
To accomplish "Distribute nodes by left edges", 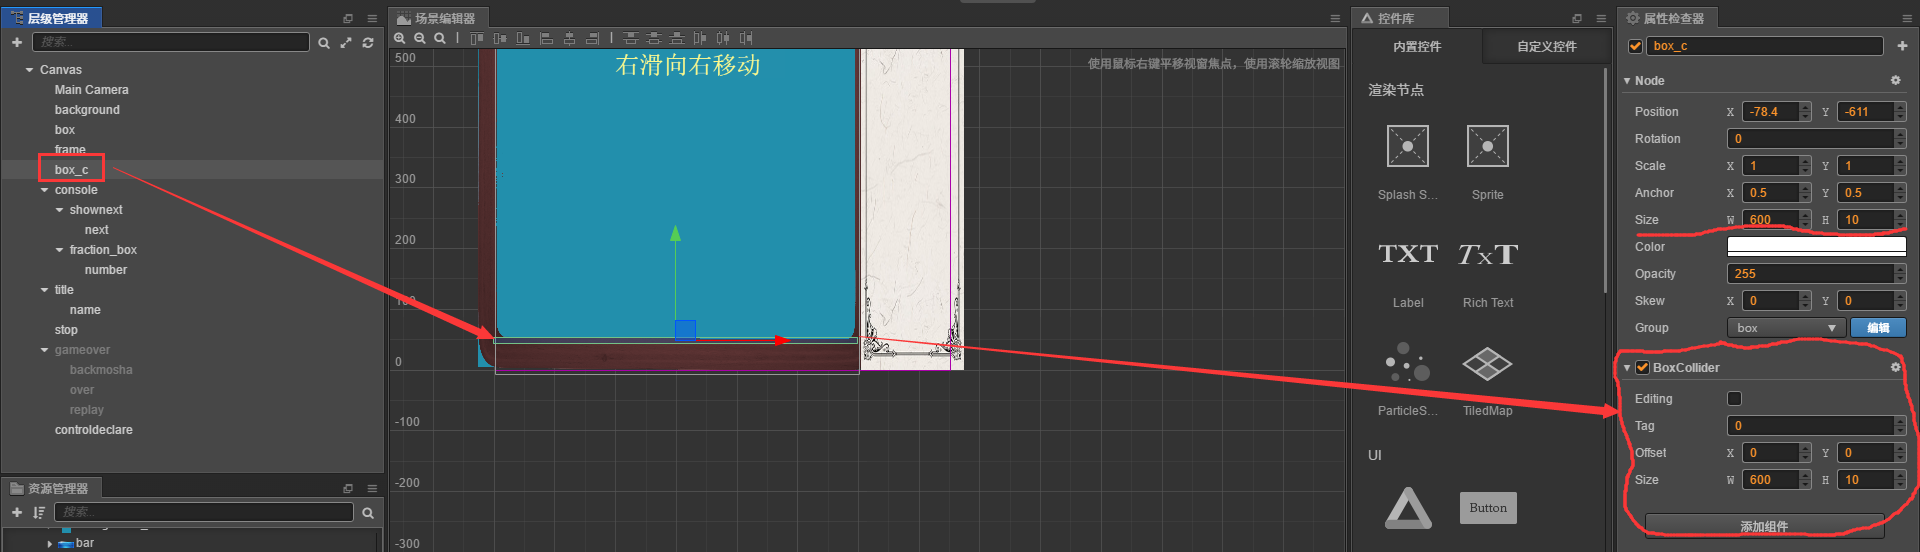I will [700, 38].
